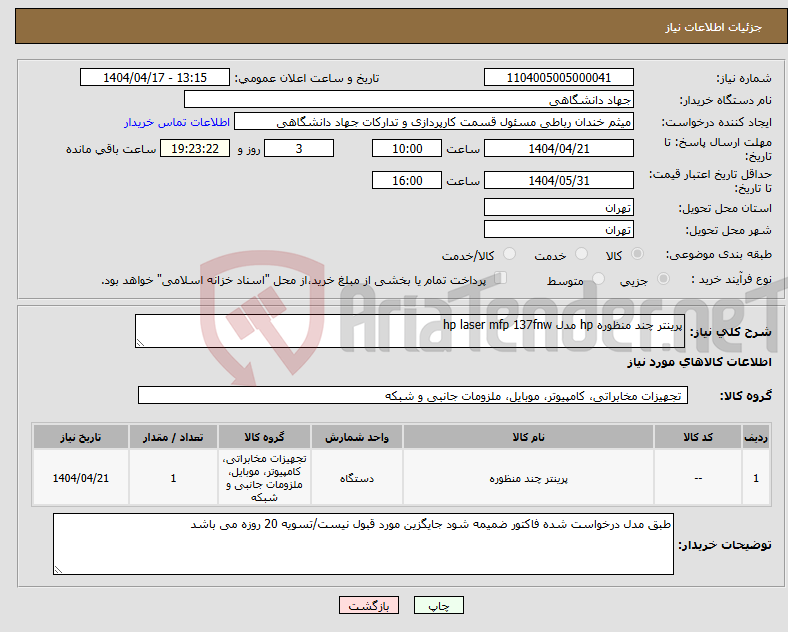Click the delivery province field تهران
Screen dimensions: 788x632
[x=559, y=207]
